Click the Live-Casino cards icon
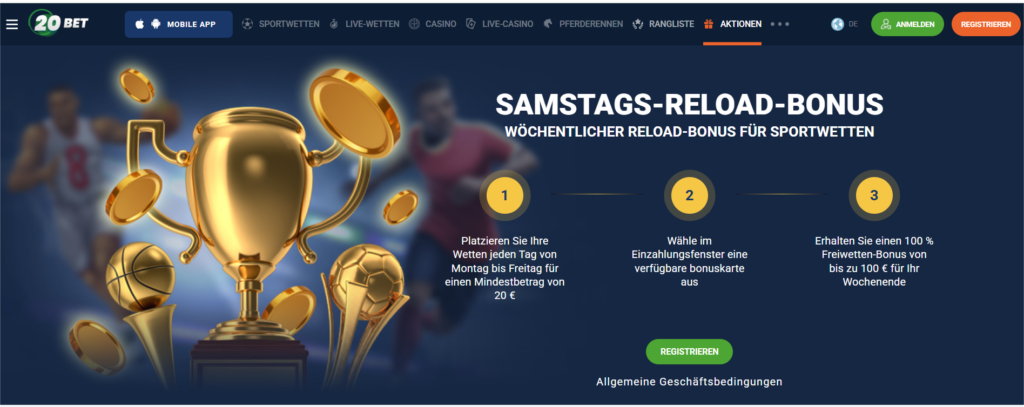This screenshot has width=1024, height=407. tap(471, 24)
